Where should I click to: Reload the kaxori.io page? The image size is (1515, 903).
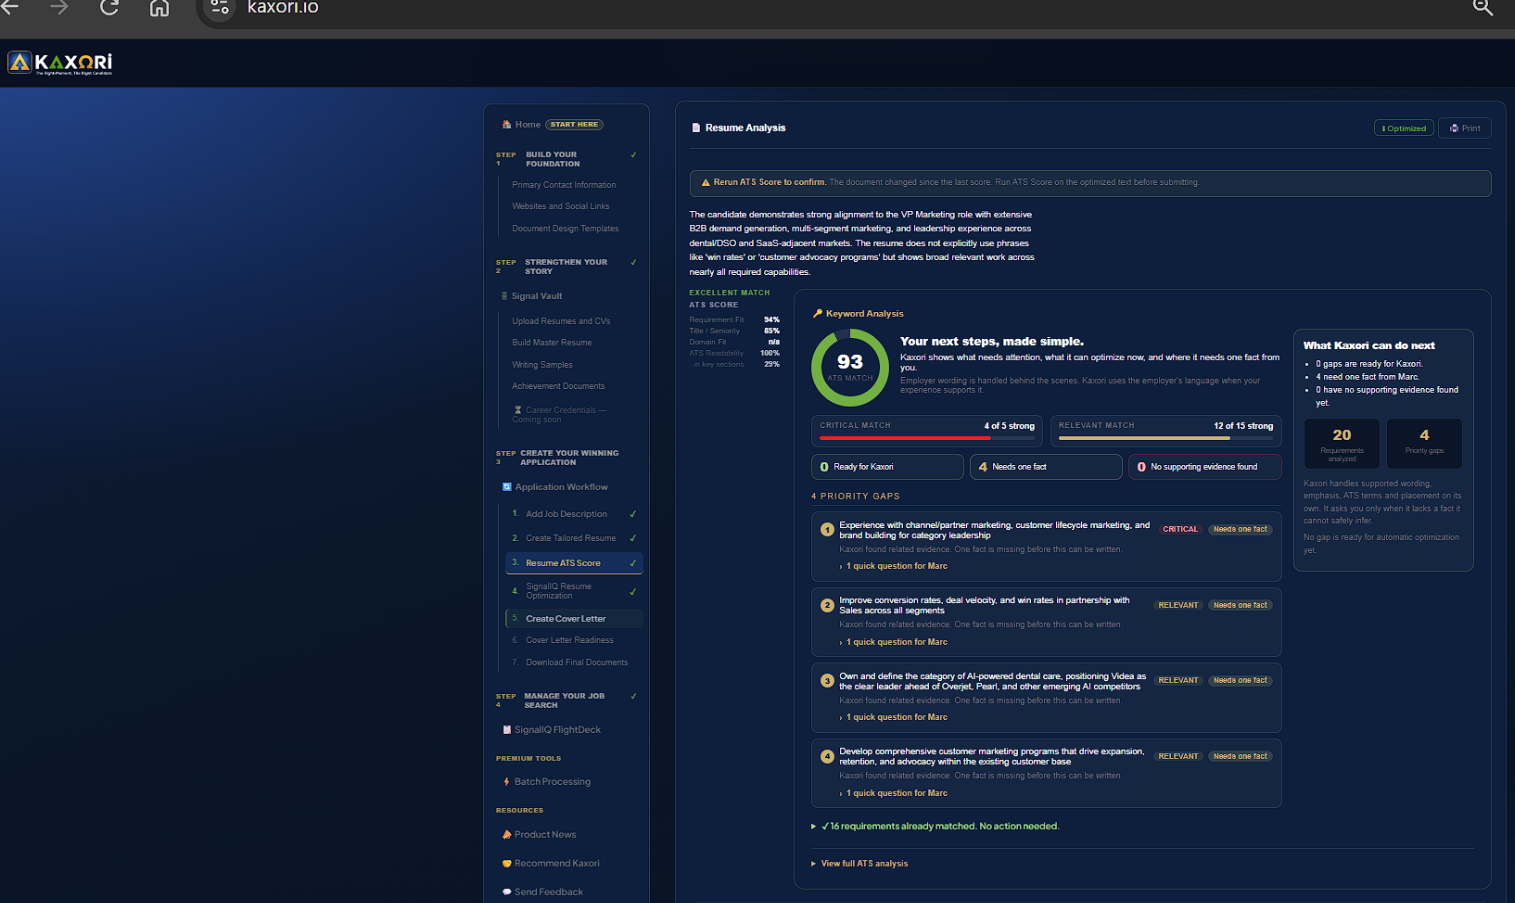click(110, 7)
